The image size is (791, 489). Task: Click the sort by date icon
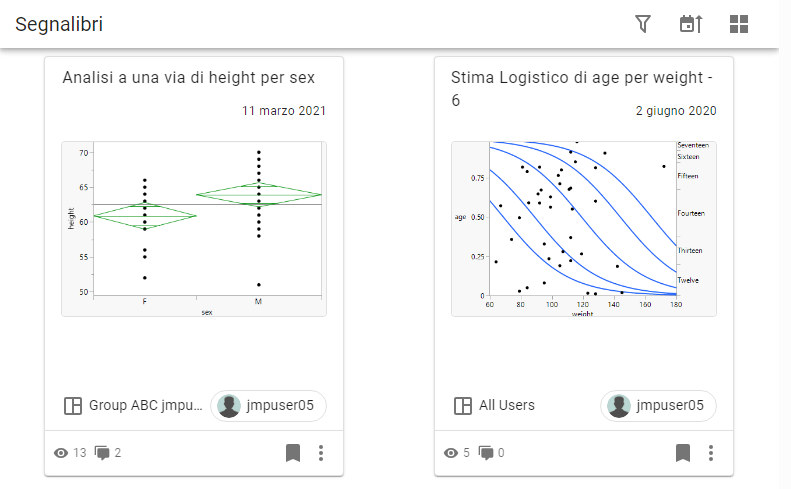[691, 25]
